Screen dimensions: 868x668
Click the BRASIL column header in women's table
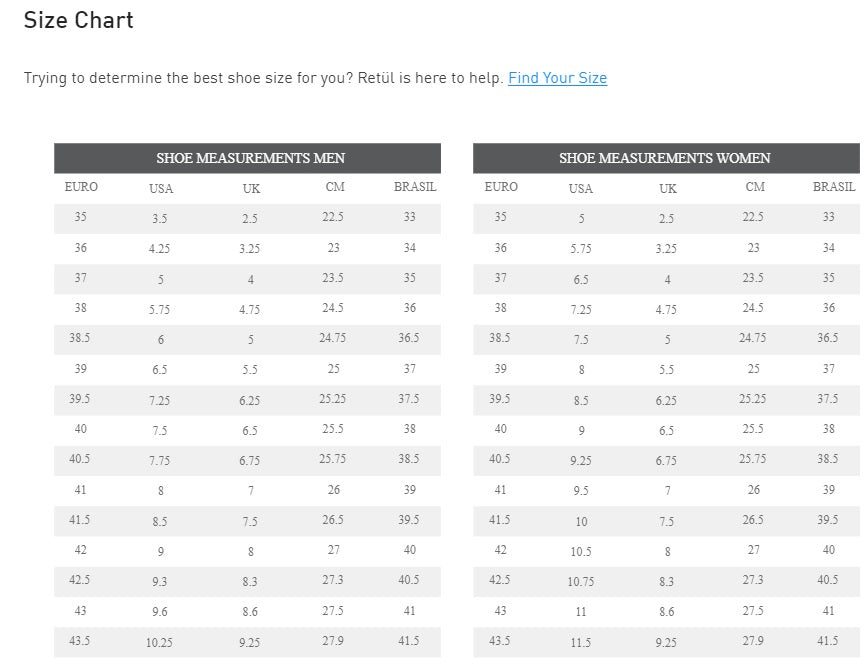pos(834,187)
